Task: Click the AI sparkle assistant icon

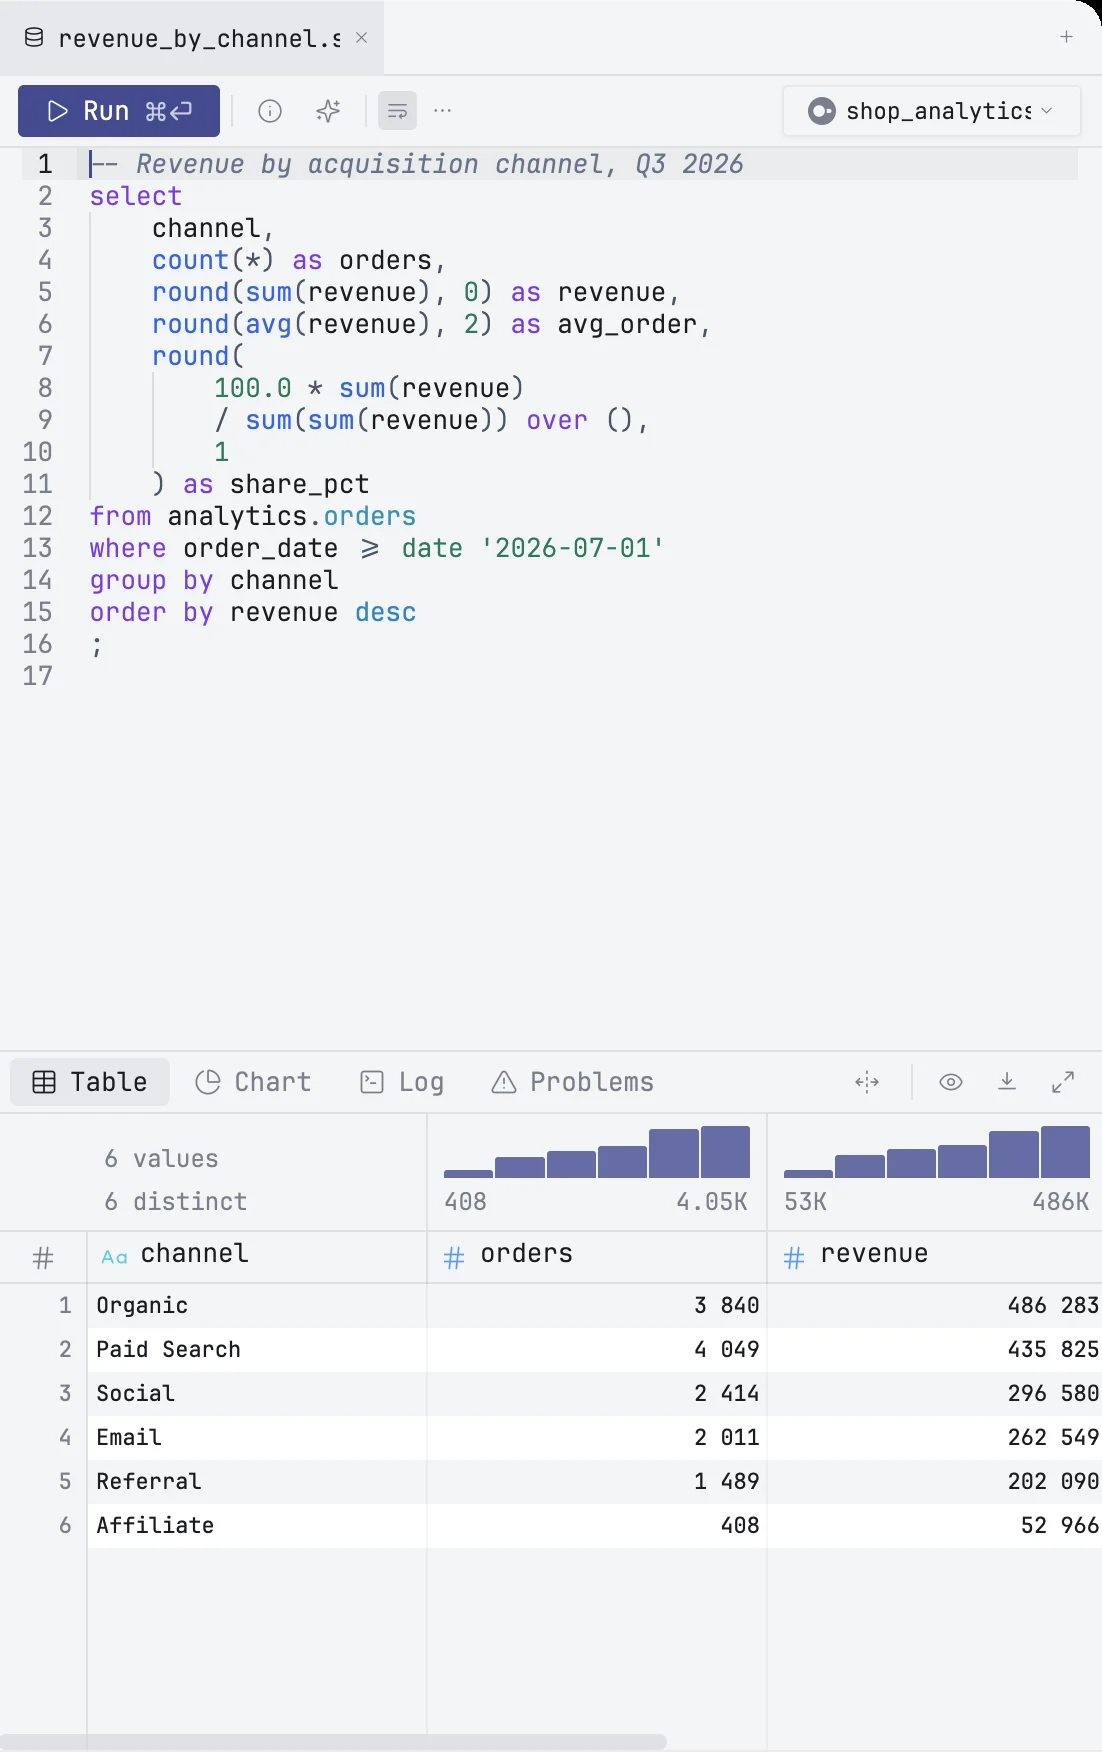Action: point(328,111)
